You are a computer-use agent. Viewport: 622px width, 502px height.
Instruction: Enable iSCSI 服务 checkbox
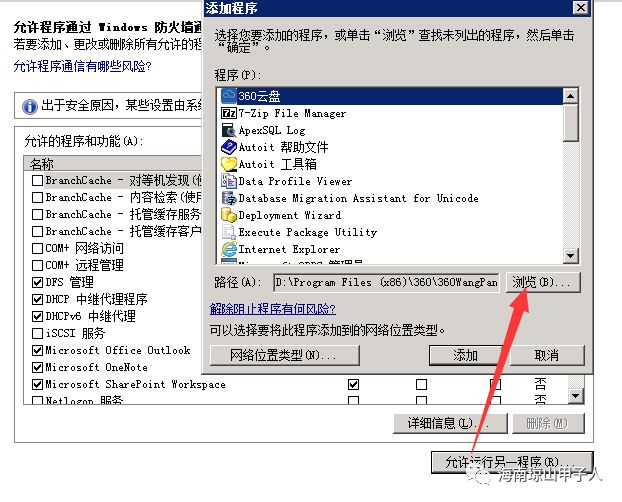coord(37,333)
